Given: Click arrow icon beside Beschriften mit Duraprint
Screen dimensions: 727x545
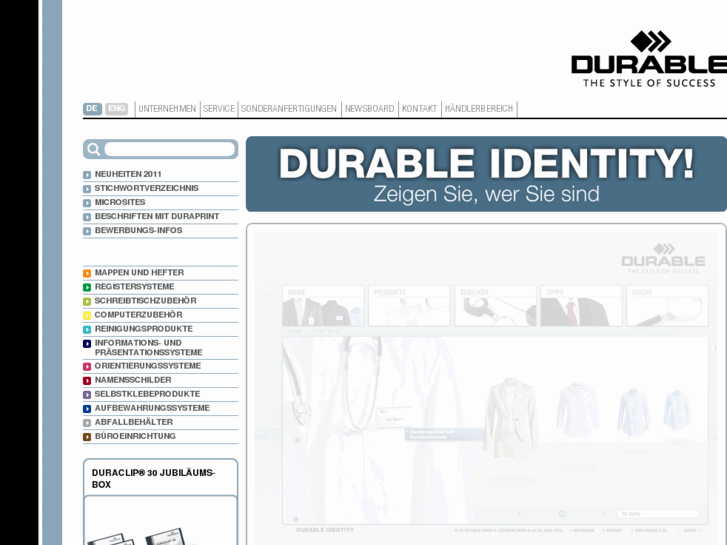Looking at the screenshot, I should tap(87, 217).
